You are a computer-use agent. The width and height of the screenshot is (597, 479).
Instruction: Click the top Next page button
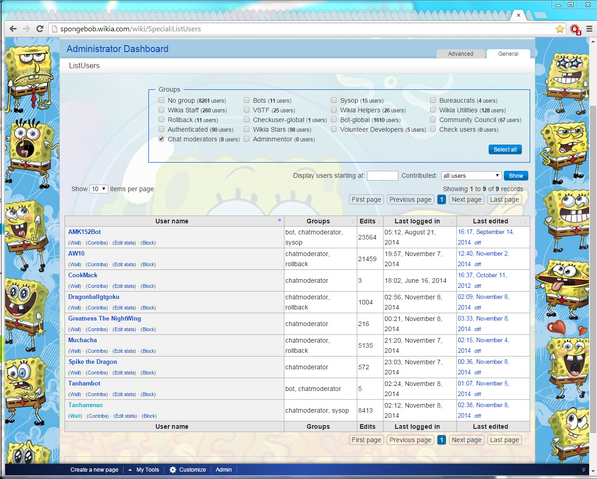[466, 200]
